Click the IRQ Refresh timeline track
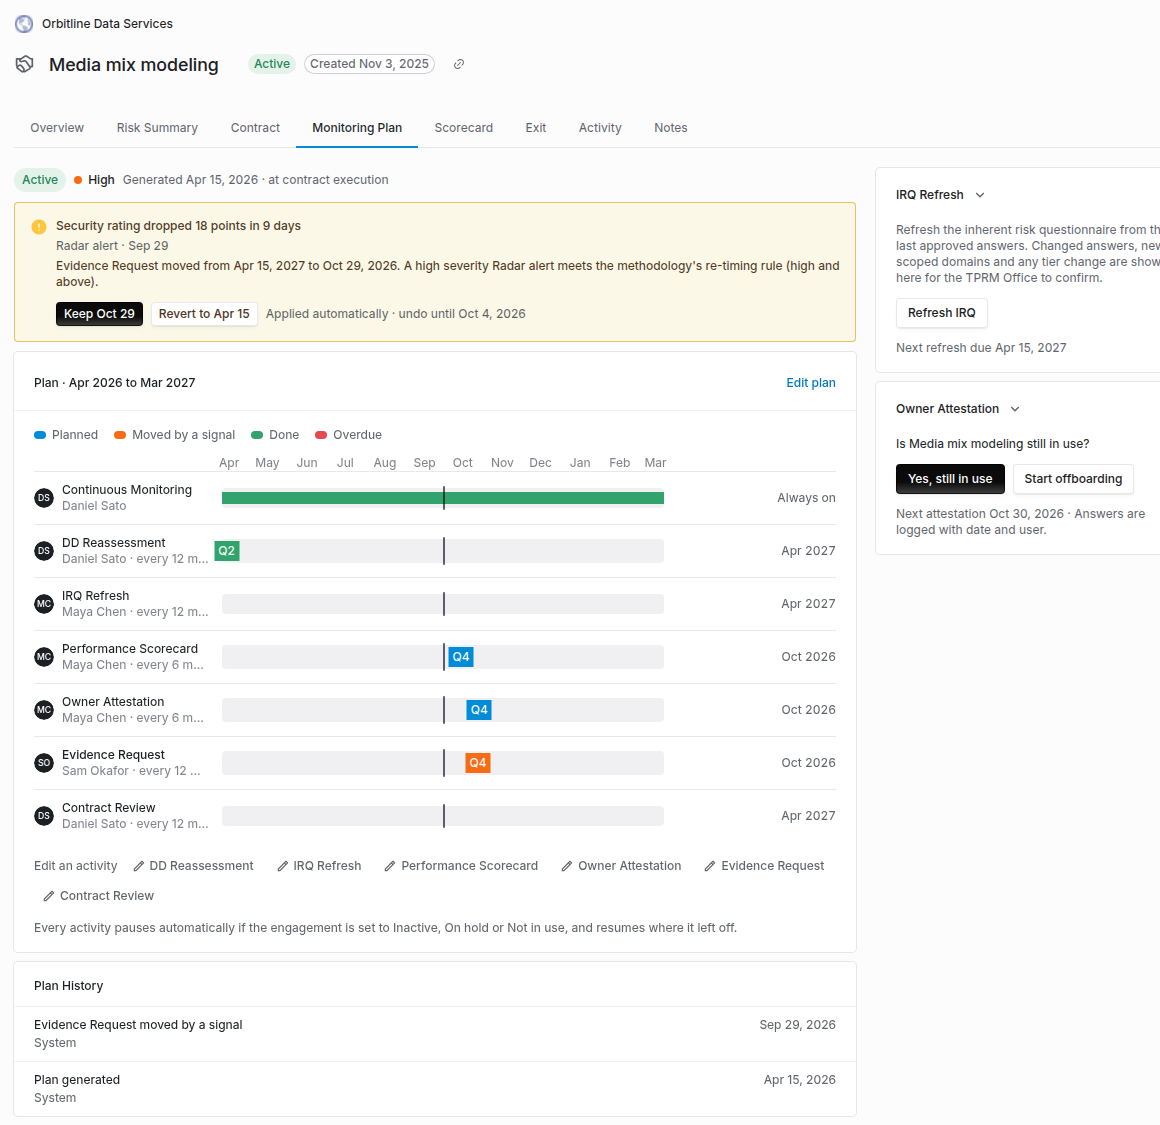The height and width of the screenshot is (1125, 1160). [442, 604]
